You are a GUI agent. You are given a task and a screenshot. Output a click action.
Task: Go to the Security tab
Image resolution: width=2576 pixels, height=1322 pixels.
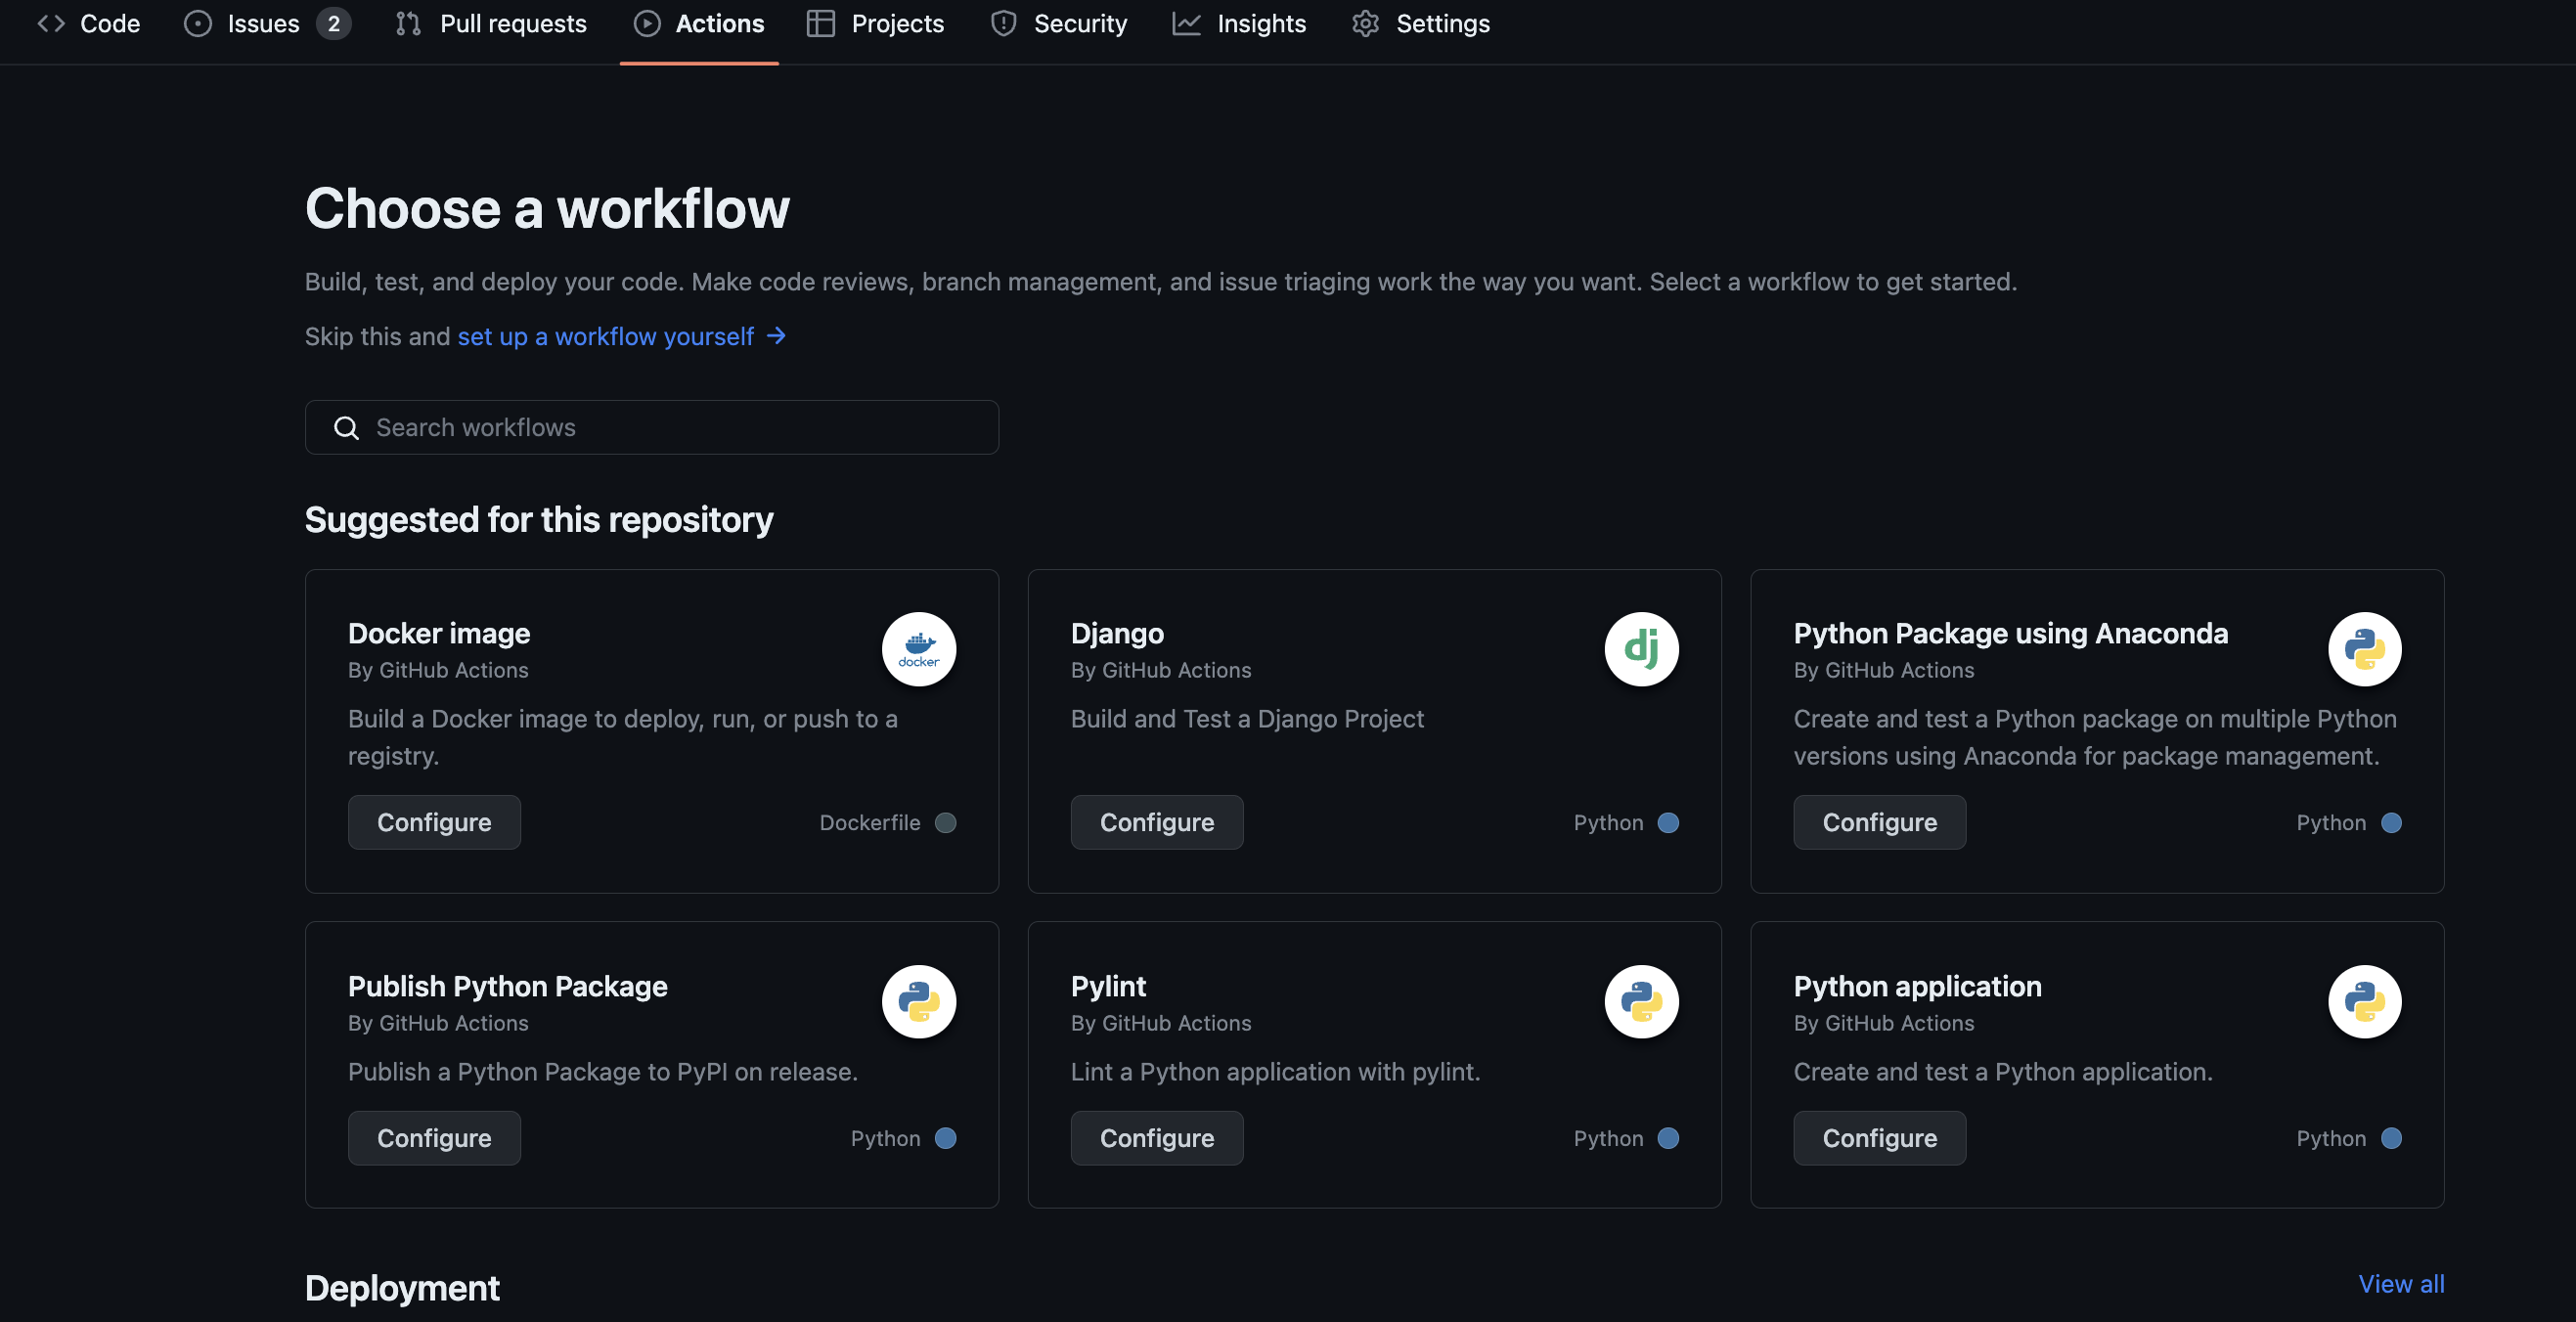1059,24
